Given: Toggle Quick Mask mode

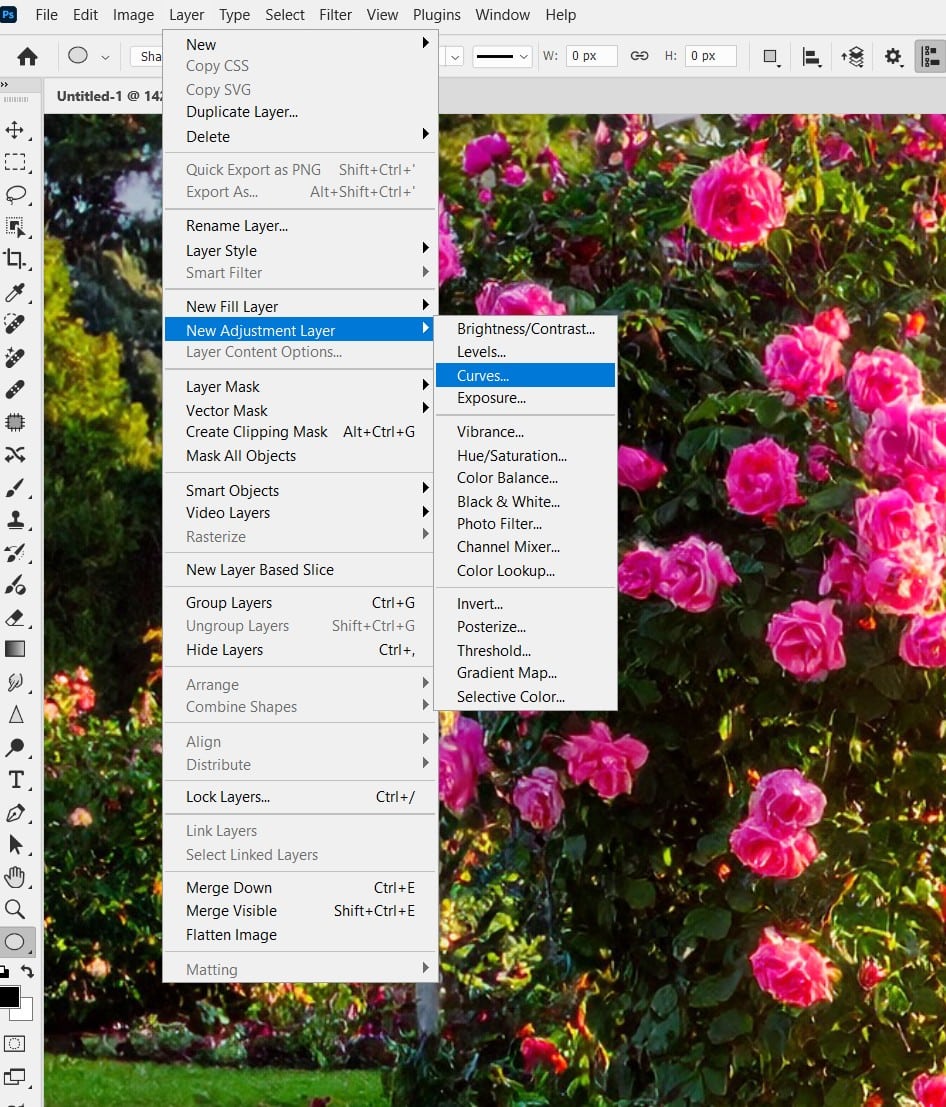Looking at the screenshot, I should coord(15,1043).
